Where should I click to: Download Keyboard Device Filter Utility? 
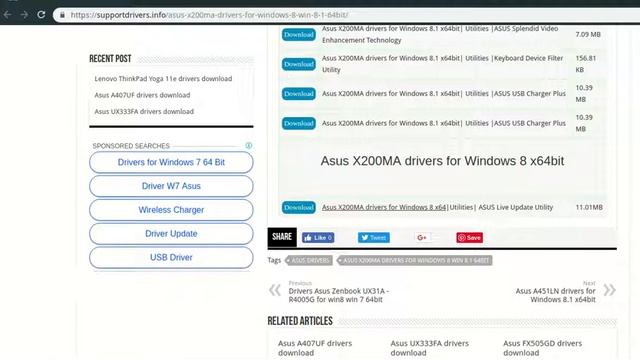click(299, 64)
